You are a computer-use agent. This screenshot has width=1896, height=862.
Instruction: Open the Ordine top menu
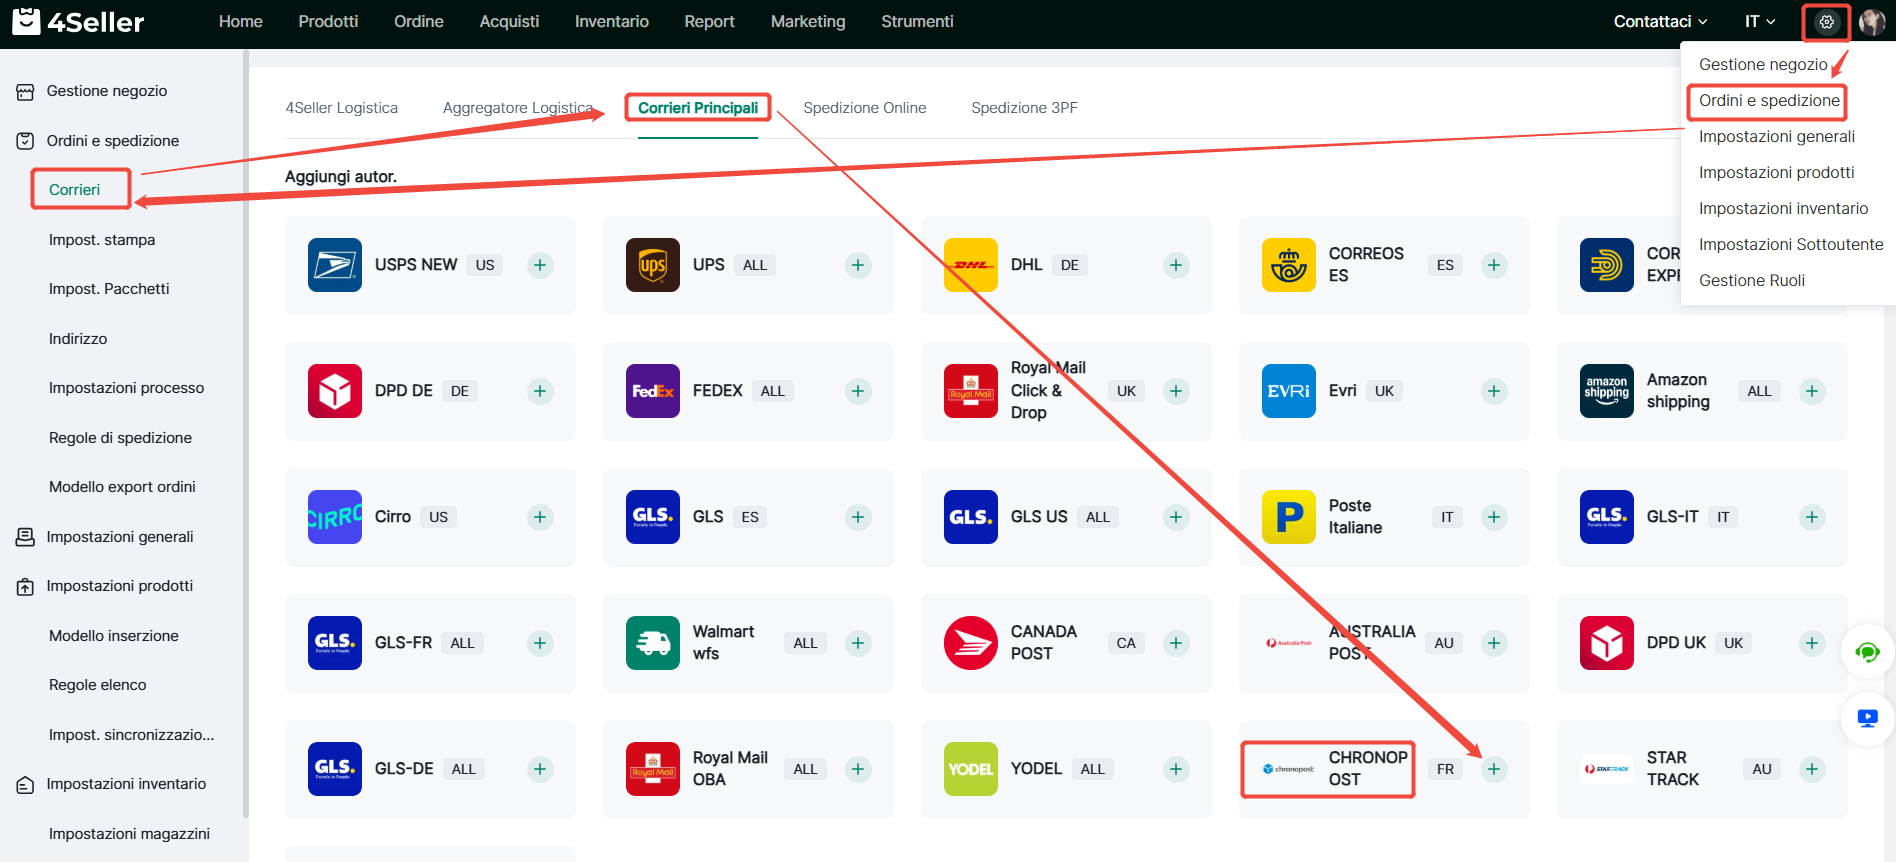[x=419, y=21]
